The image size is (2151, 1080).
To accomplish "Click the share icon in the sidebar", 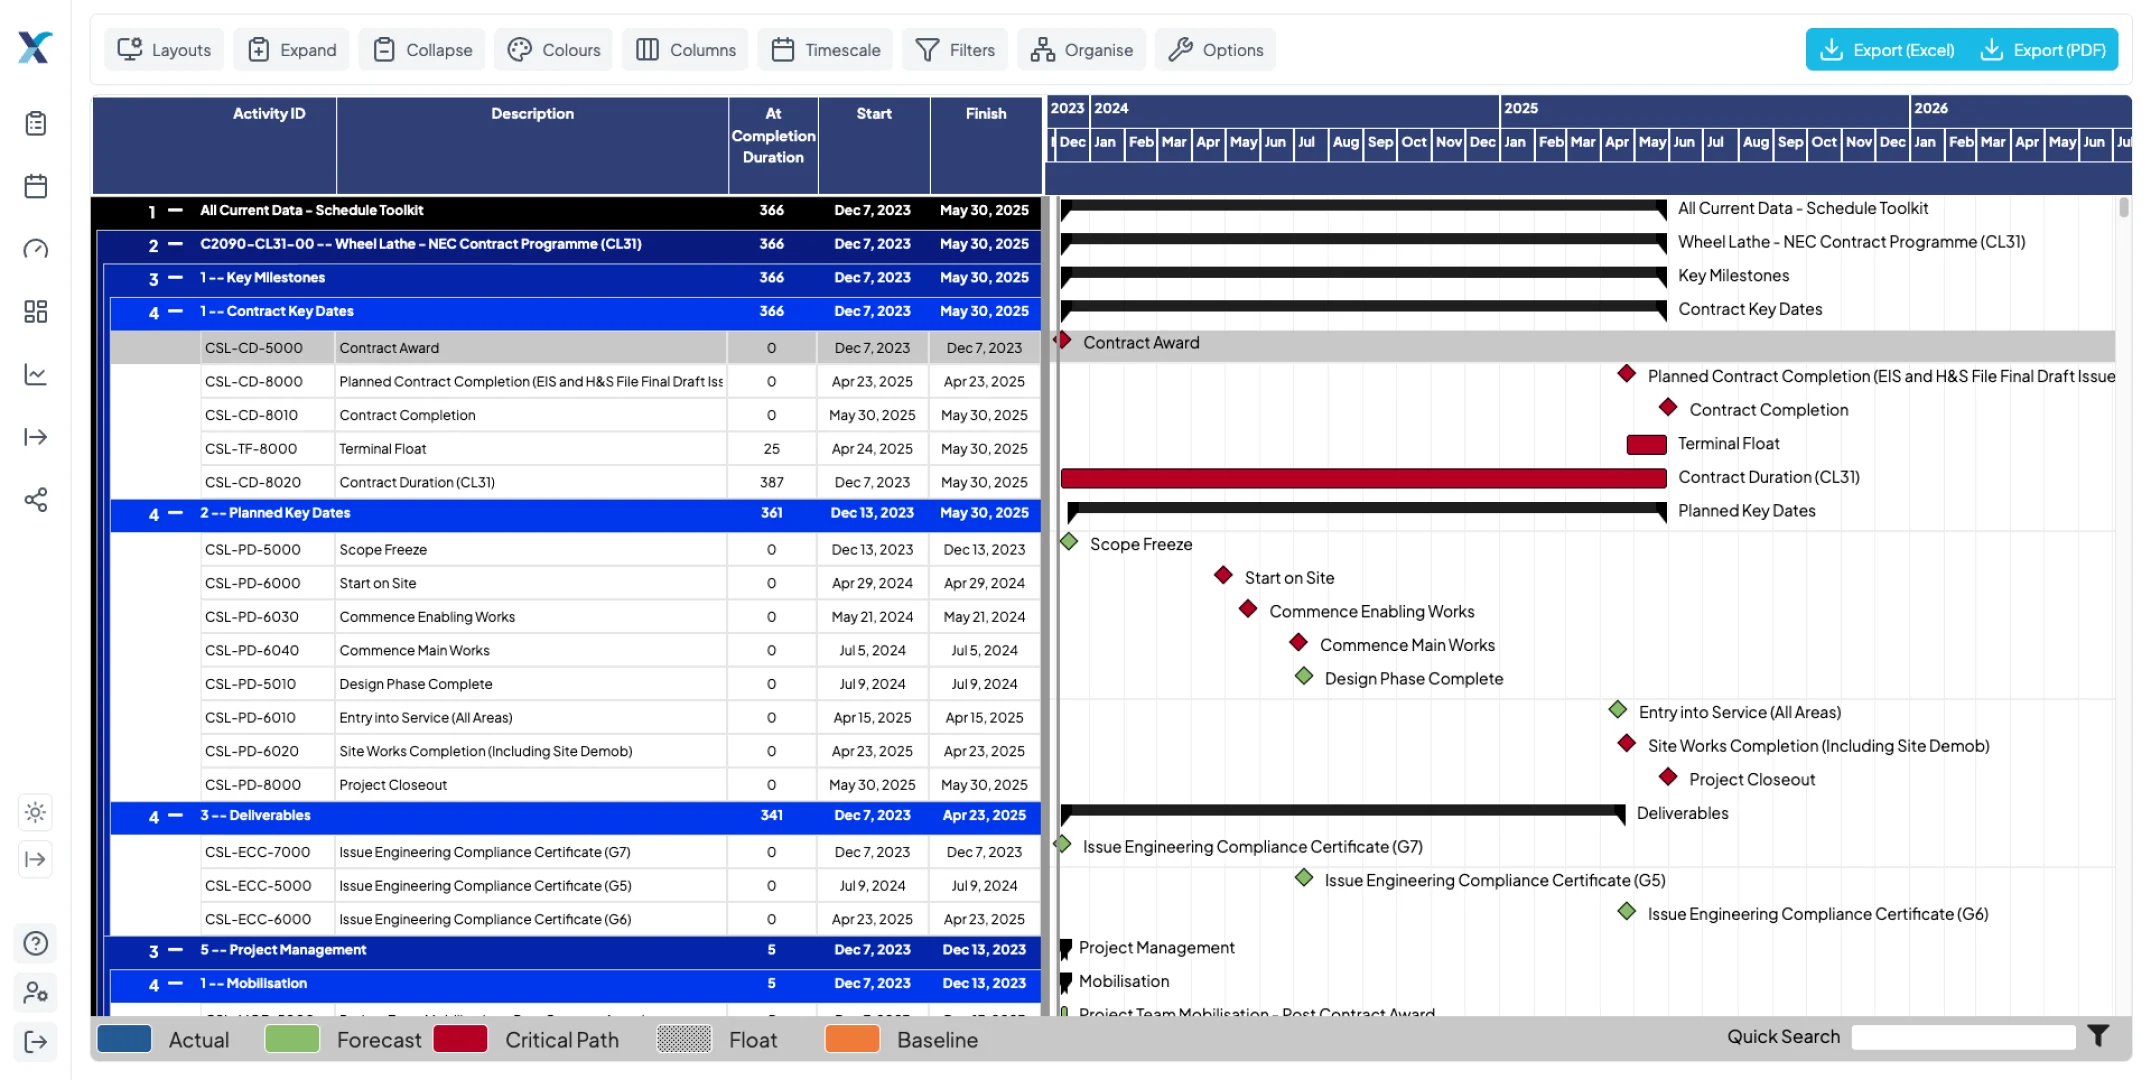I will (x=35, y=500).
